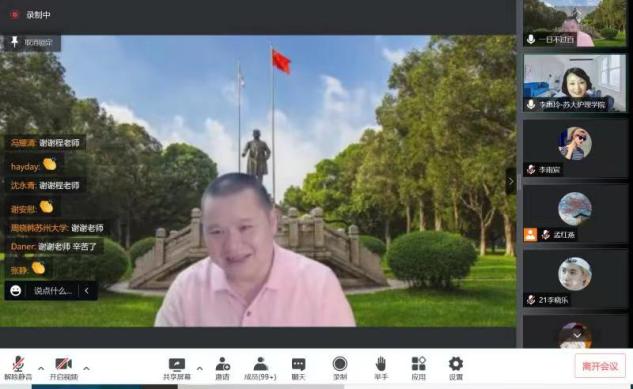Open the apps (应用) menu
The image size is (633, 389).
(x=419, y=368)
